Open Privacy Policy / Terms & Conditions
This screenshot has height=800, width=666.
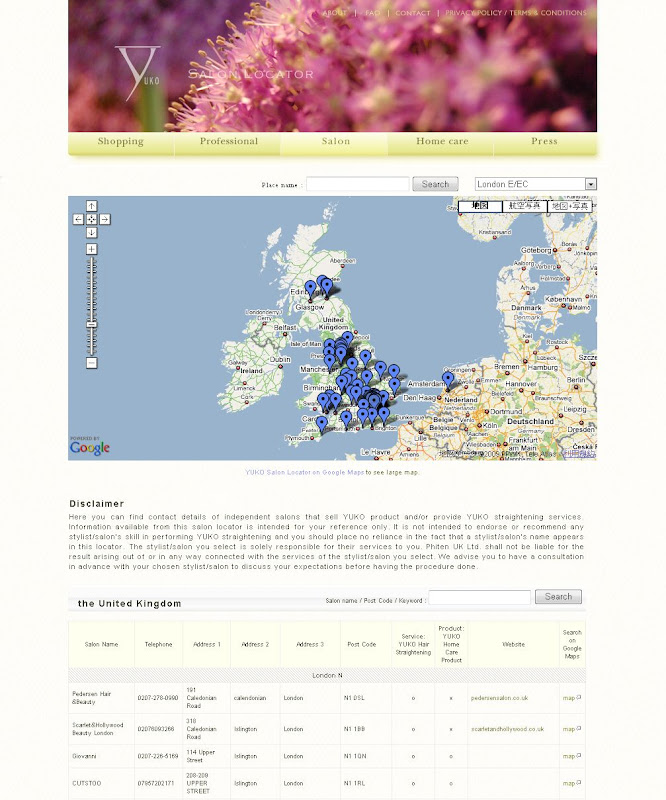click(x=516, y=13)
